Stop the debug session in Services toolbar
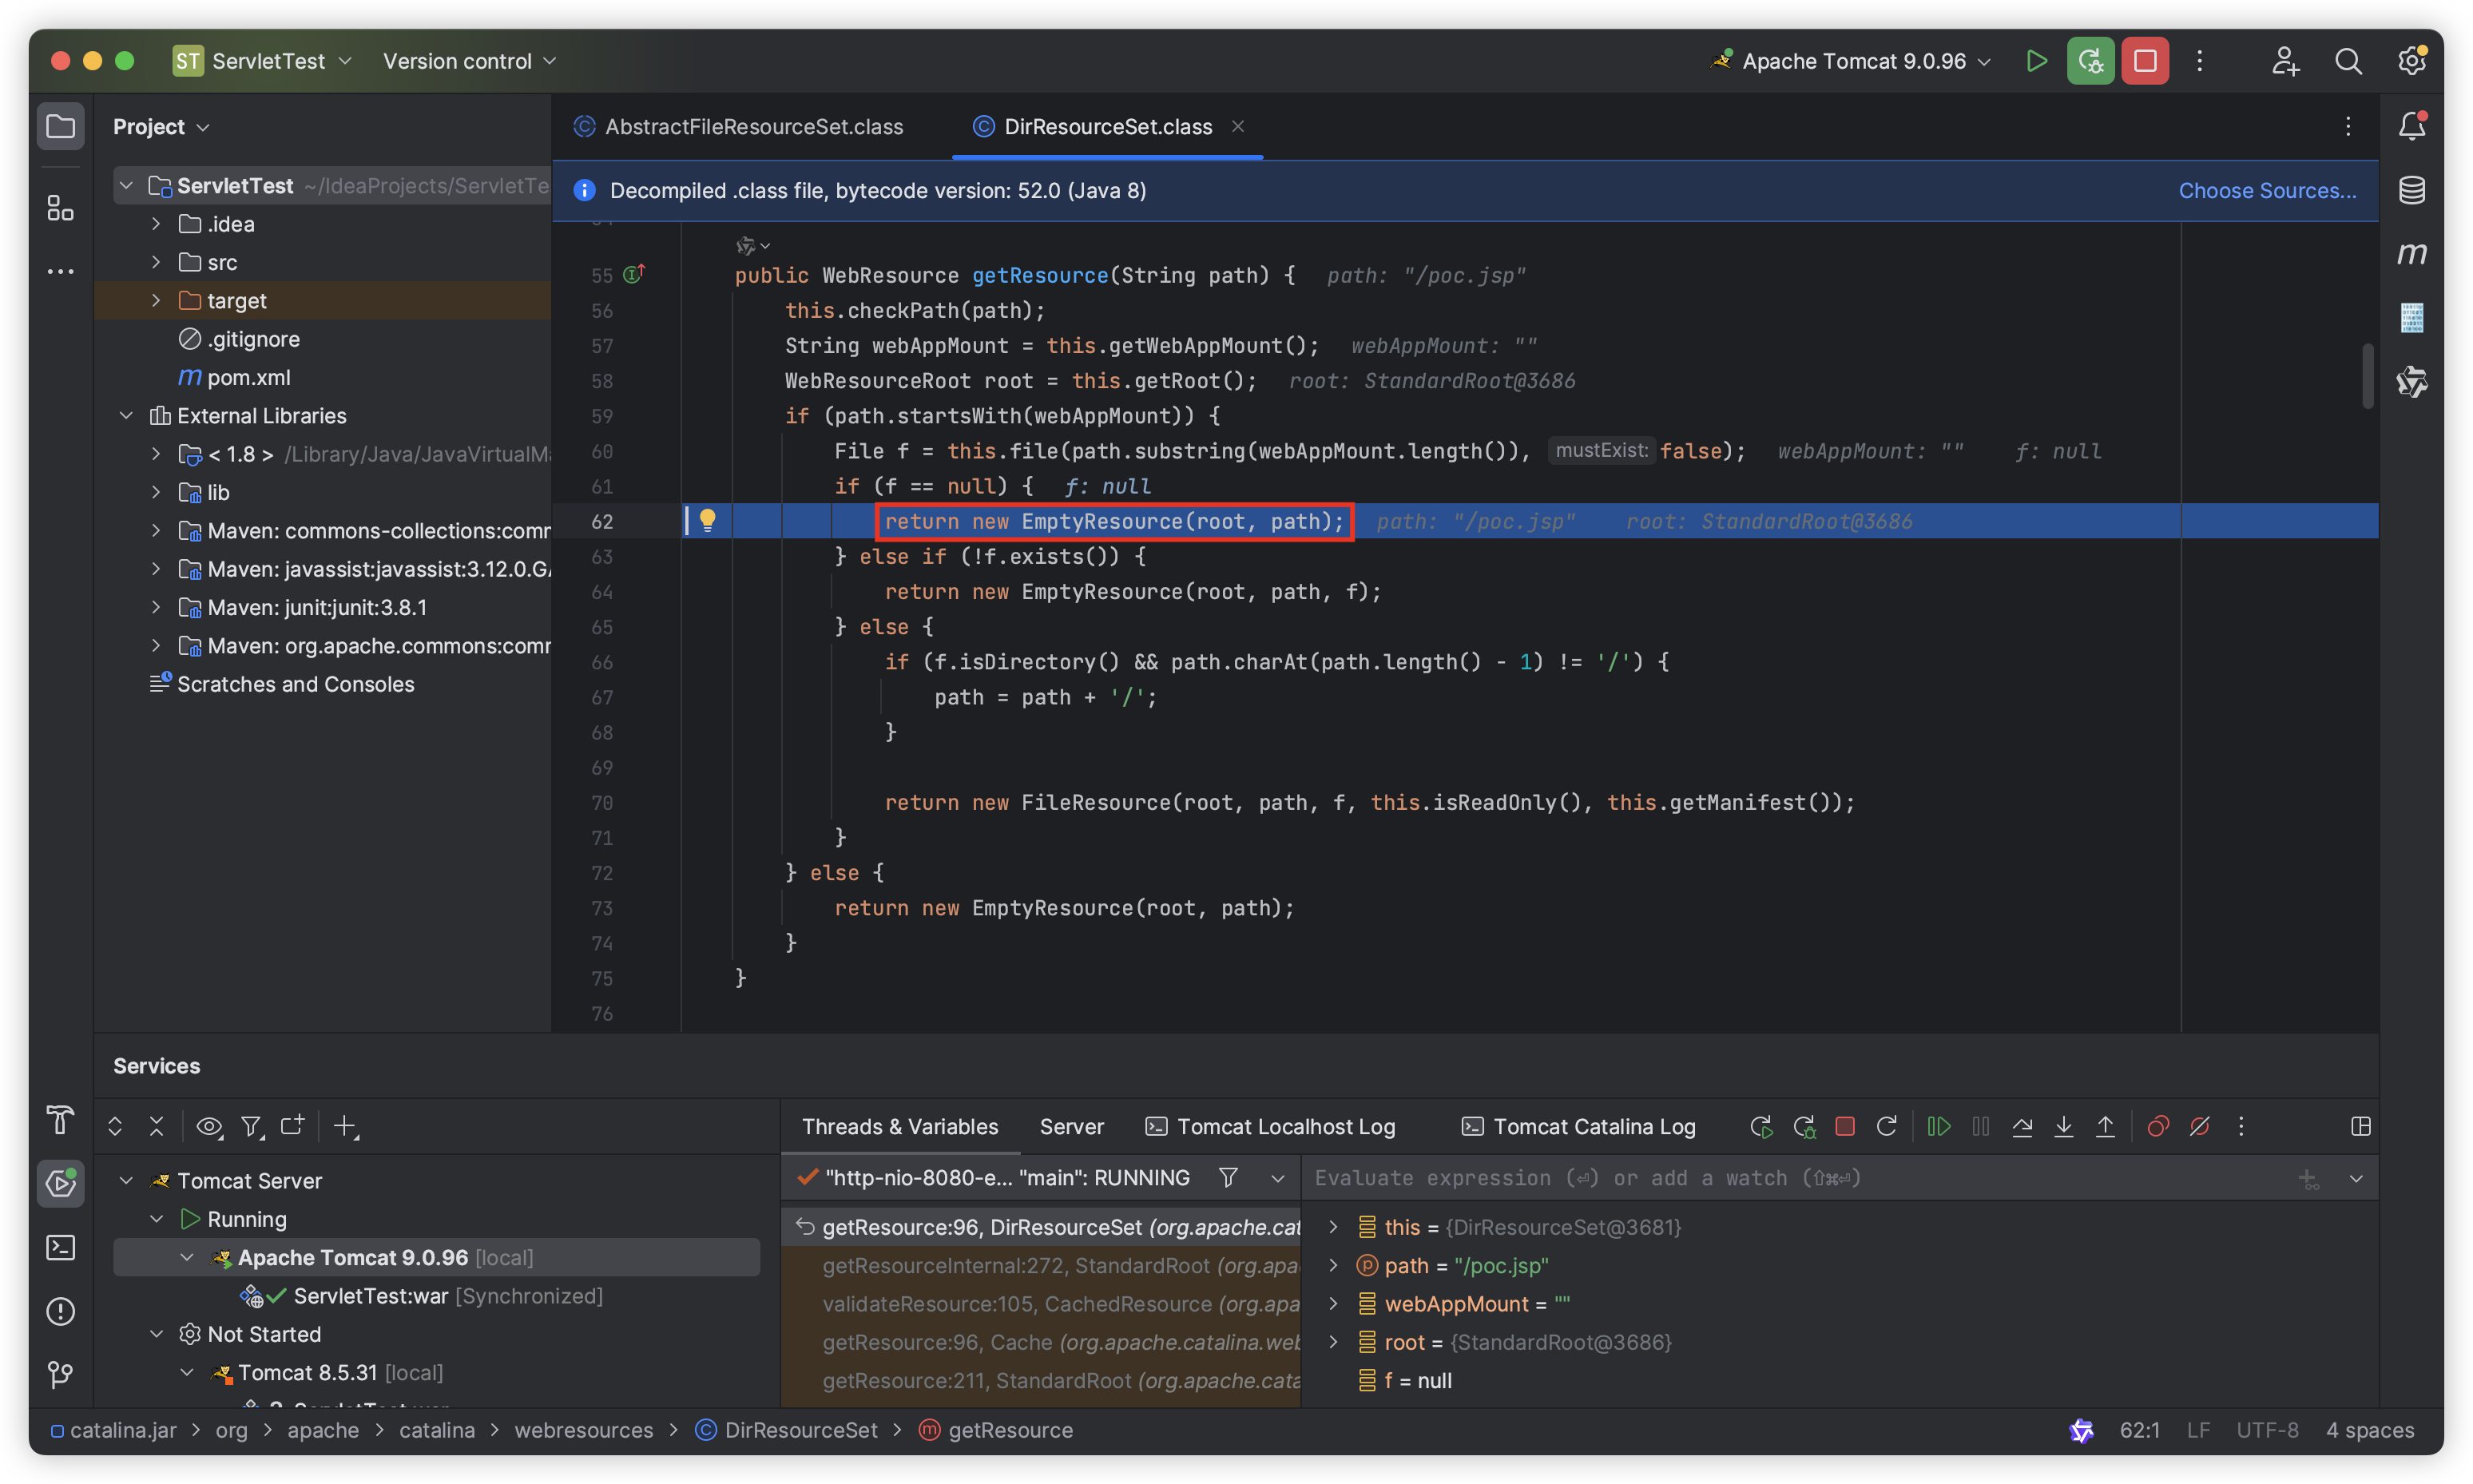2473x1484 pixels. 1845,1127
